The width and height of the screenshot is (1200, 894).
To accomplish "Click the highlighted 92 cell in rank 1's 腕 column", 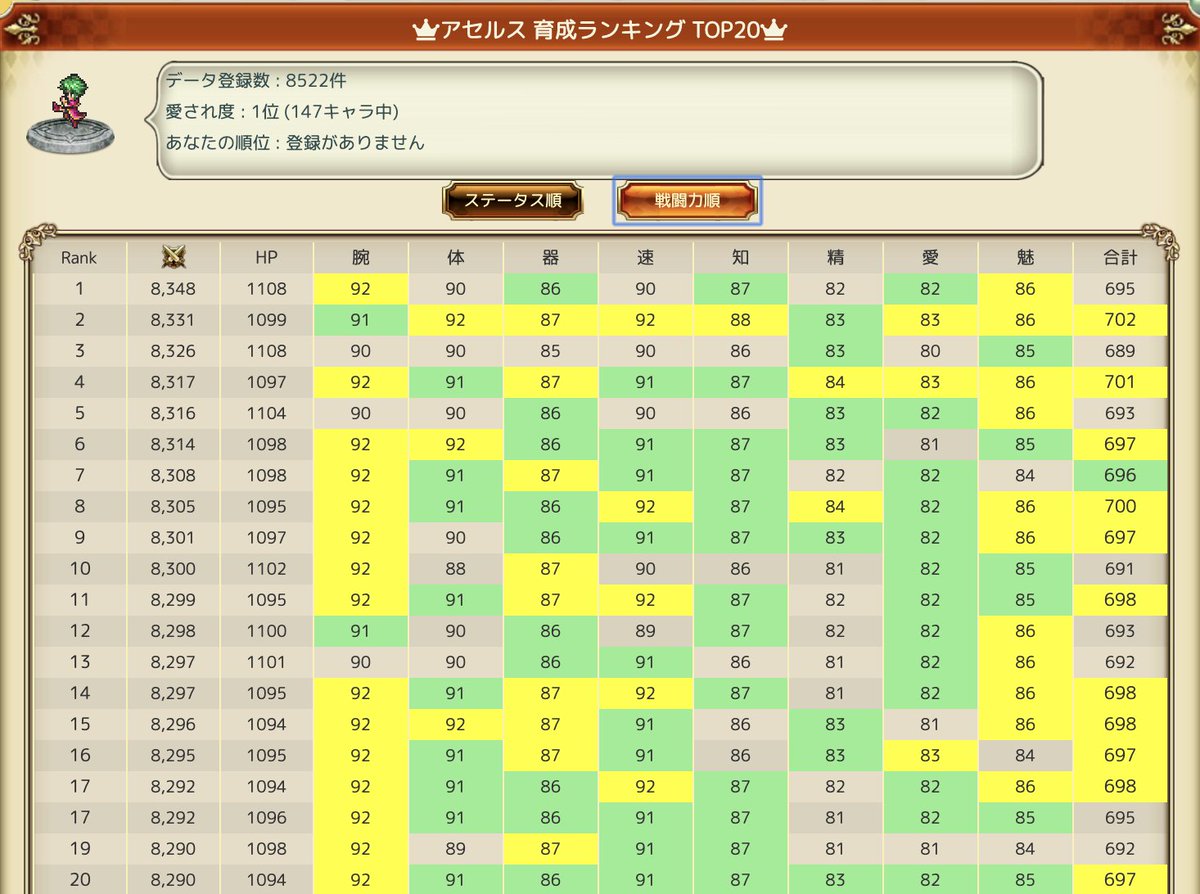I will pos(361,288).
